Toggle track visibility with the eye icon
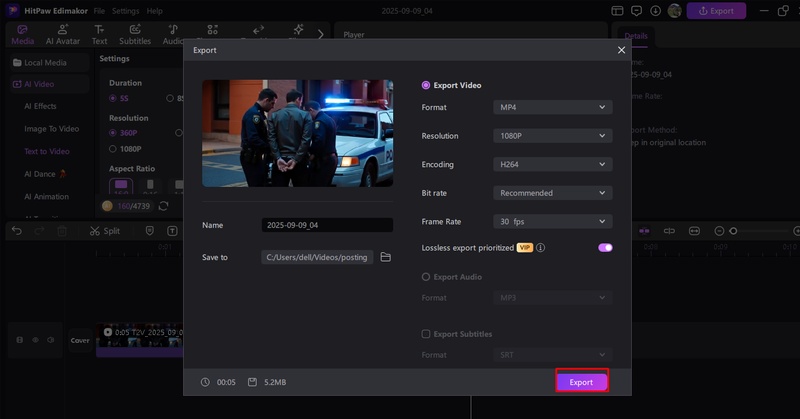The image size is (800, 419). point(35,340)
